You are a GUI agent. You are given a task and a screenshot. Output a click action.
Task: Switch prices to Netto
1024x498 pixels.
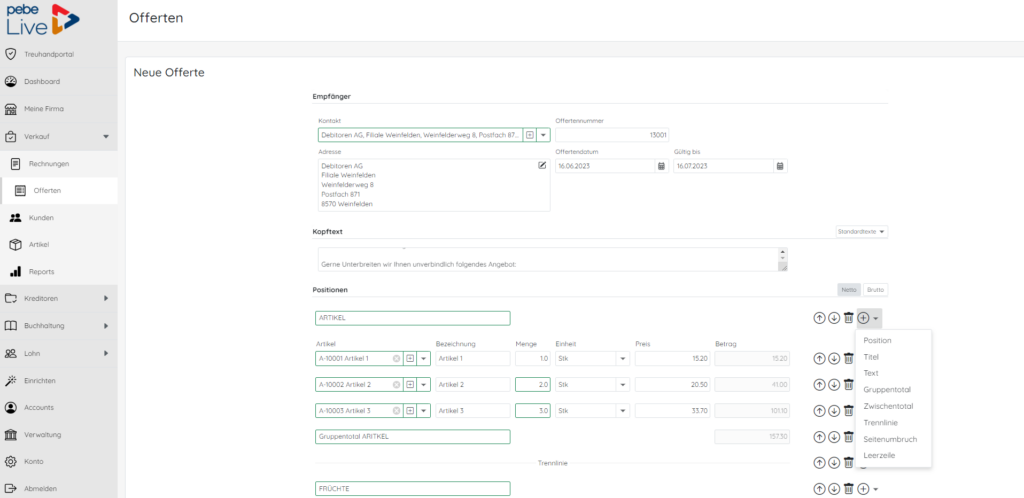849,290
